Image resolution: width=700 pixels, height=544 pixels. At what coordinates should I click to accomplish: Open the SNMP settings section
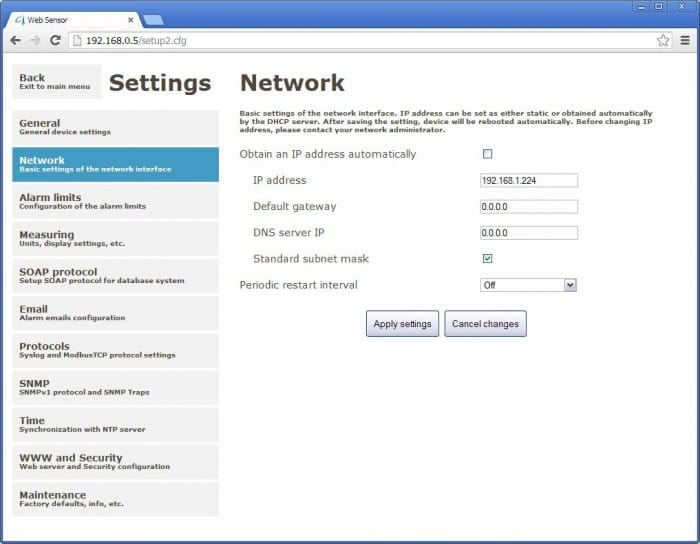(x=115, y=387)
